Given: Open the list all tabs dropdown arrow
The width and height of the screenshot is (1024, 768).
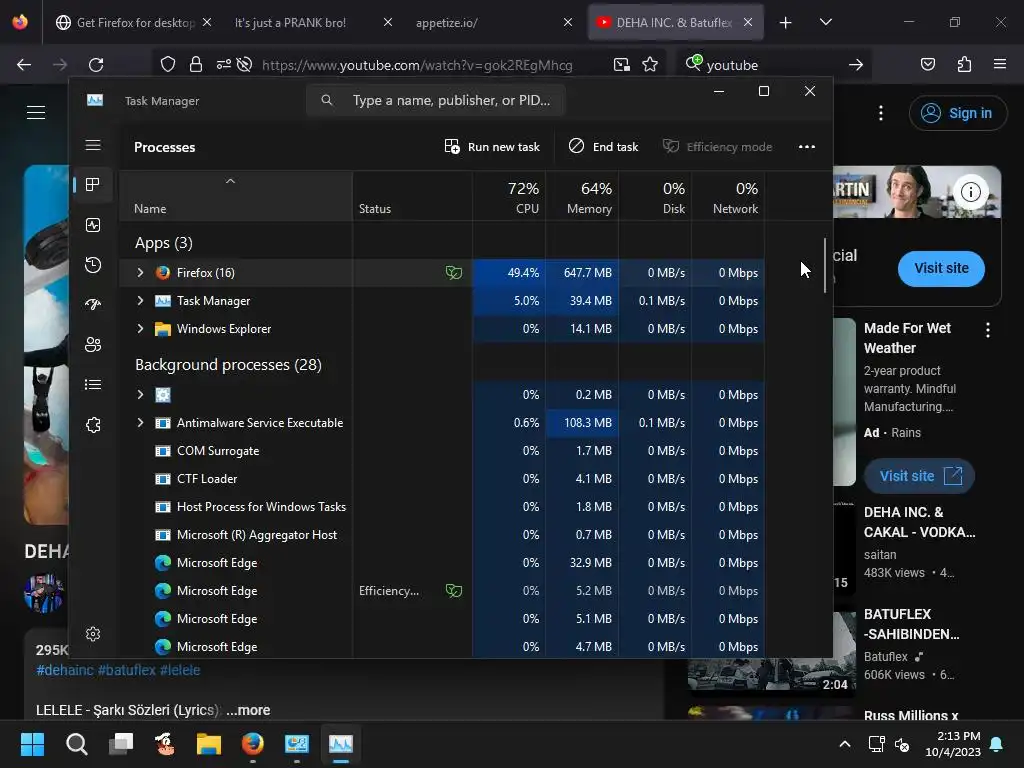Looking at the screenshot, I should [825, 22].
